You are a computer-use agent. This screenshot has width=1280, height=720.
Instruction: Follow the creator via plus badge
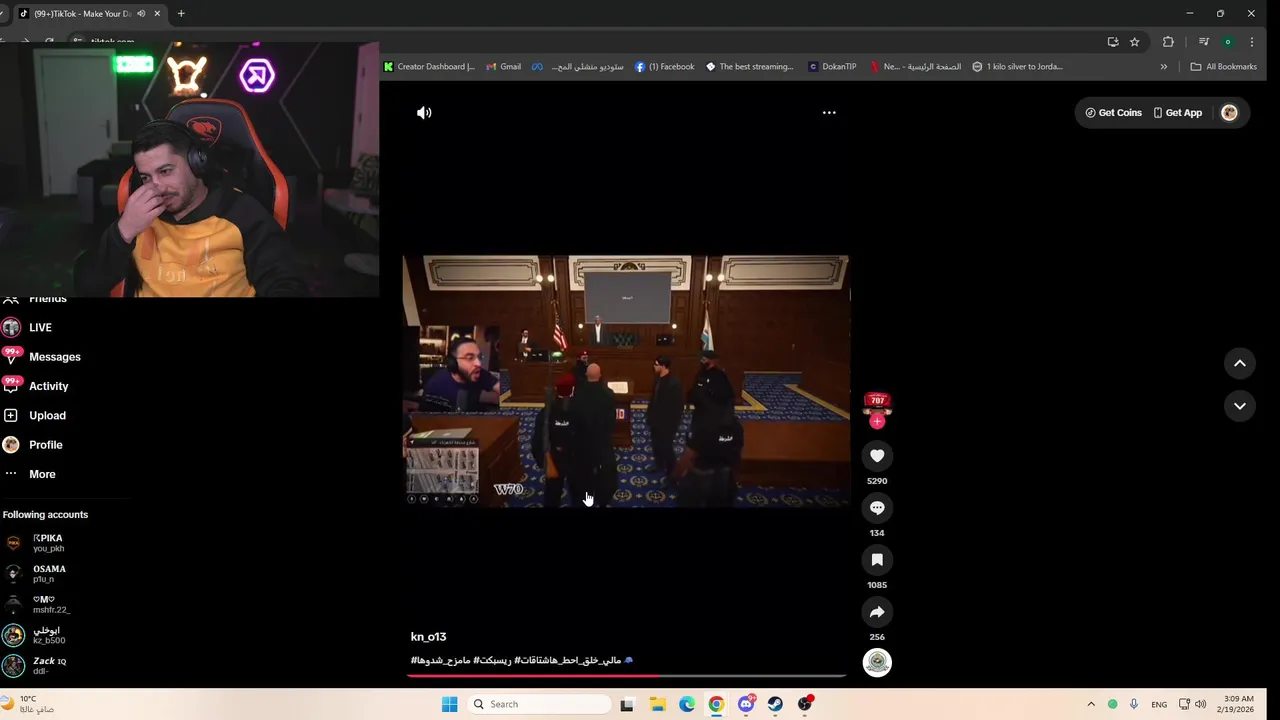[877, 421]
